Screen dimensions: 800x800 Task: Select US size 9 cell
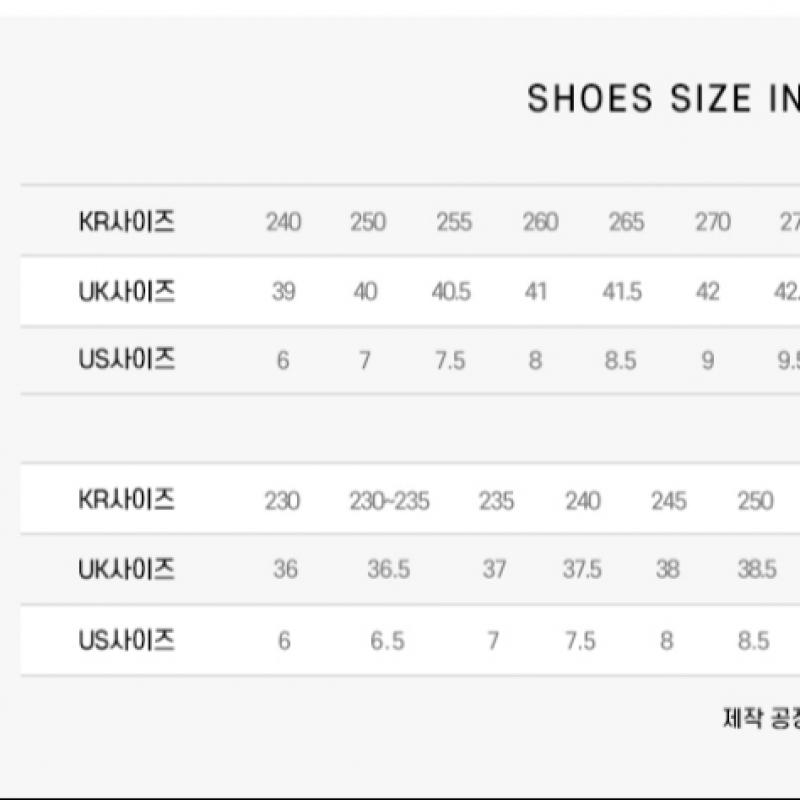coord(708,361)
